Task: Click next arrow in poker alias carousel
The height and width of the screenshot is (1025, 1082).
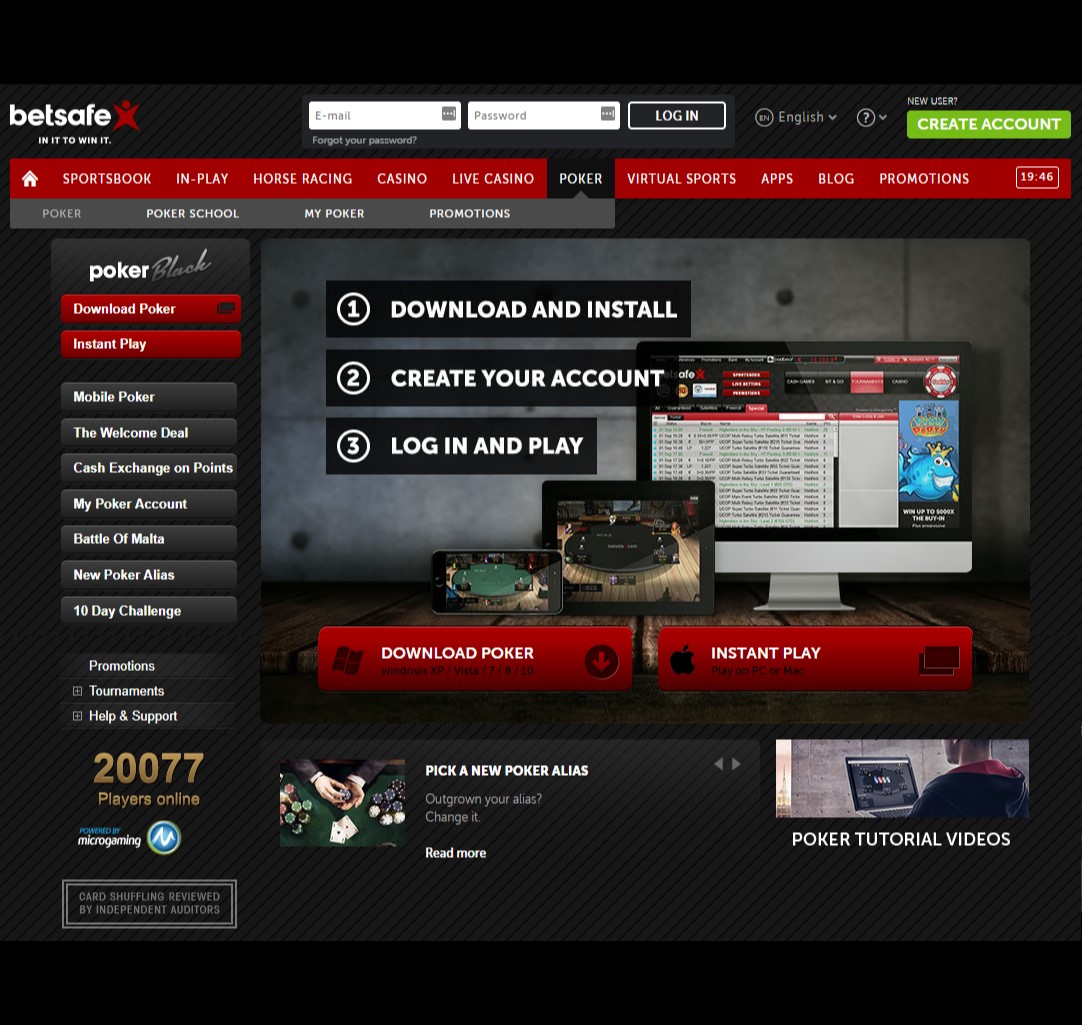Action: [x=737, y=764]
